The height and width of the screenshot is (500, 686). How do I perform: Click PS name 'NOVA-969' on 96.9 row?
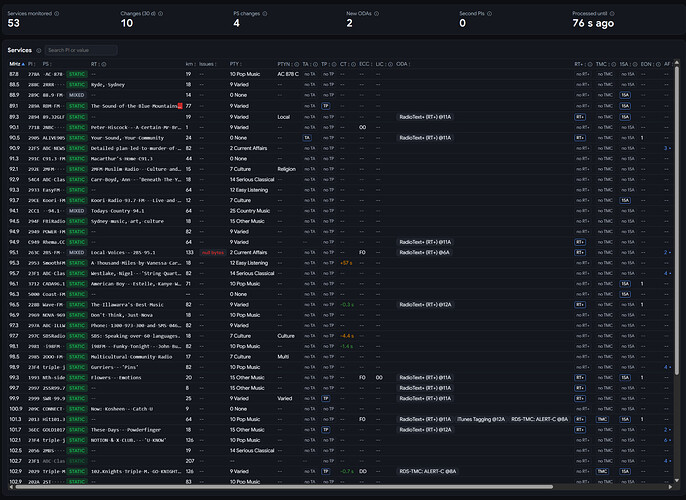[x=53, y=315]
